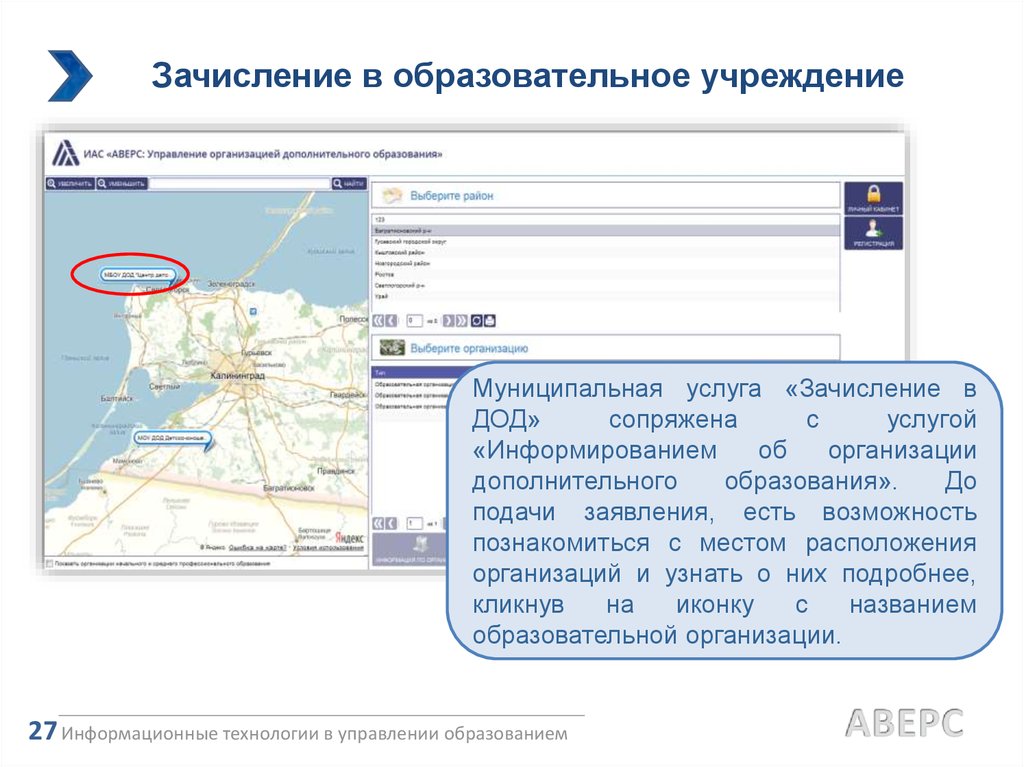
Task: Click the МОУ ДОД Детско-юношеский map balloon
Action: [x=170, y=439]
